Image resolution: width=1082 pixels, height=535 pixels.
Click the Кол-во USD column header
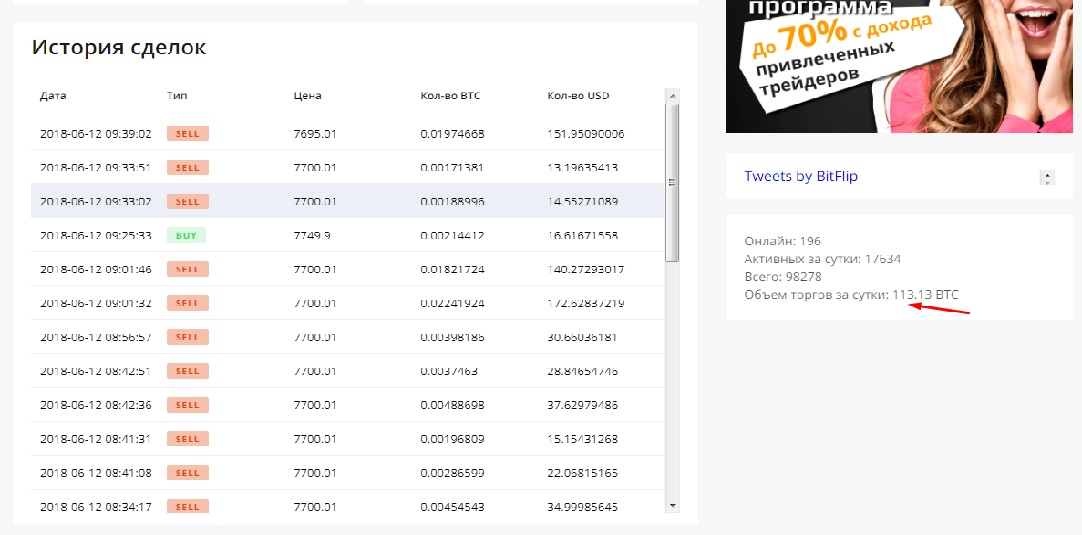pyautogui.click(x=578, y=96)
